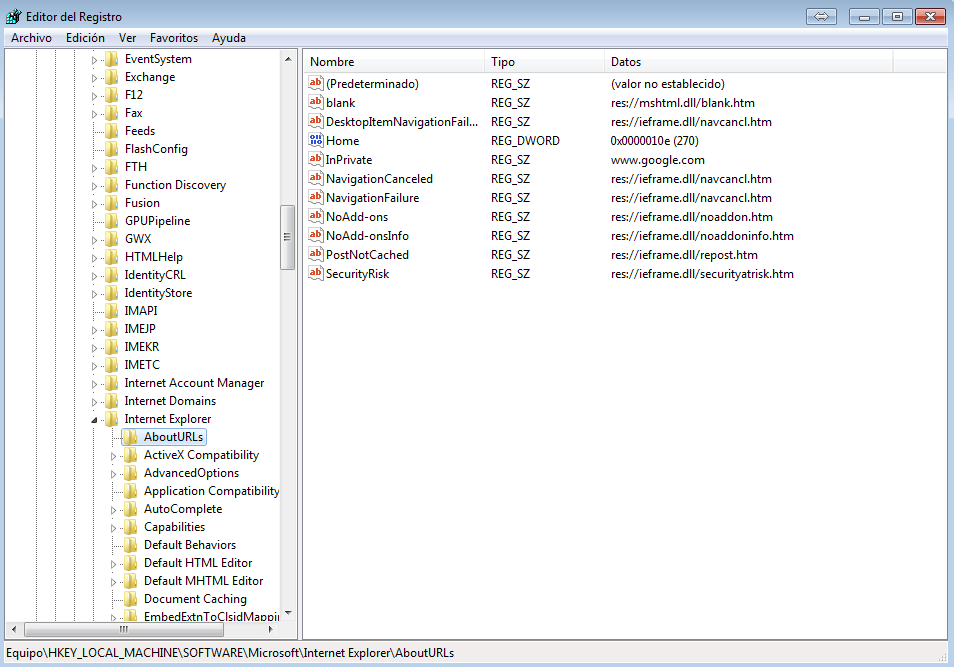Click the folder icon of Application Compatibility
This screenshot has width=954, height=667.
(130, 491)
